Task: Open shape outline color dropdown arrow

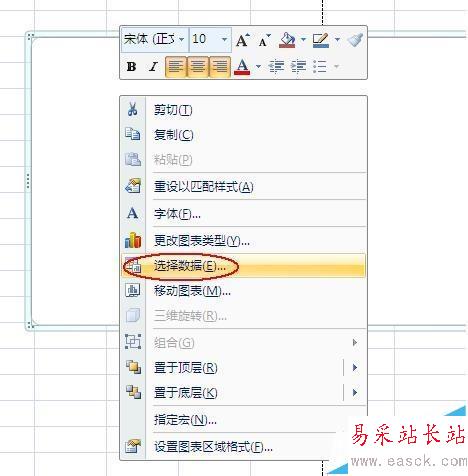Action: pyautogui.click(x=337, y=40)
